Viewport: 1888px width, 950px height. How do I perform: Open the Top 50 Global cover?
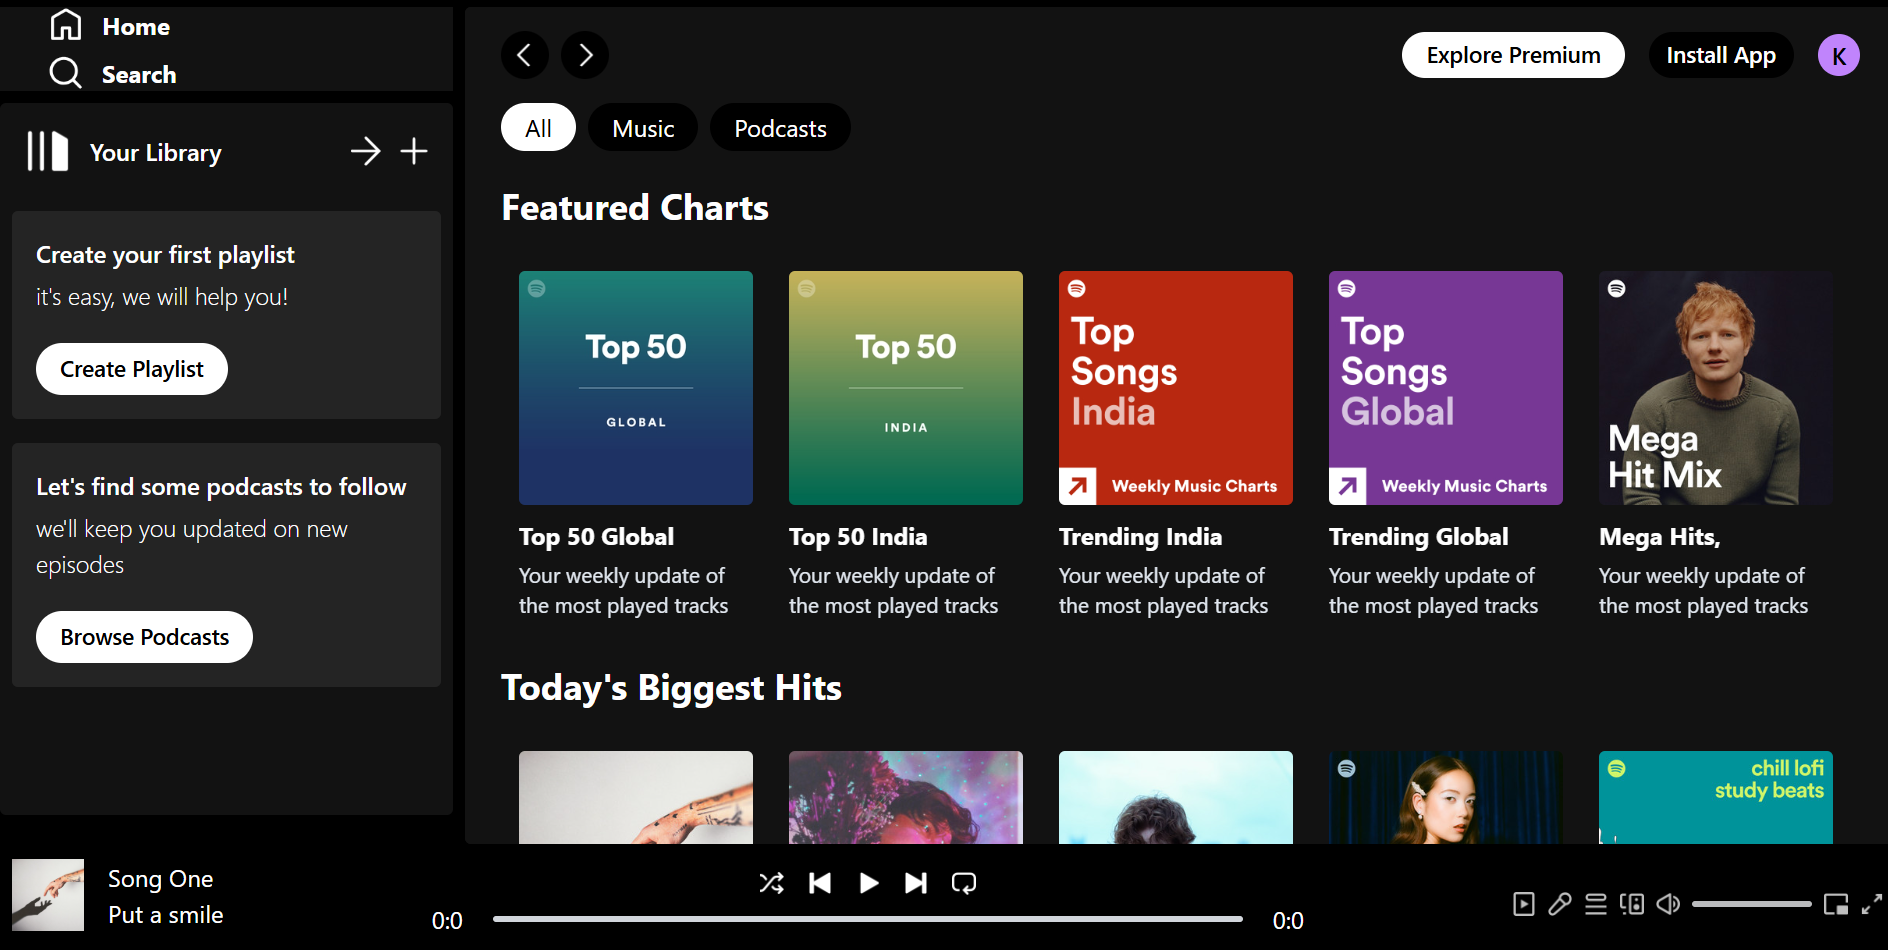[x=636, y=388]
